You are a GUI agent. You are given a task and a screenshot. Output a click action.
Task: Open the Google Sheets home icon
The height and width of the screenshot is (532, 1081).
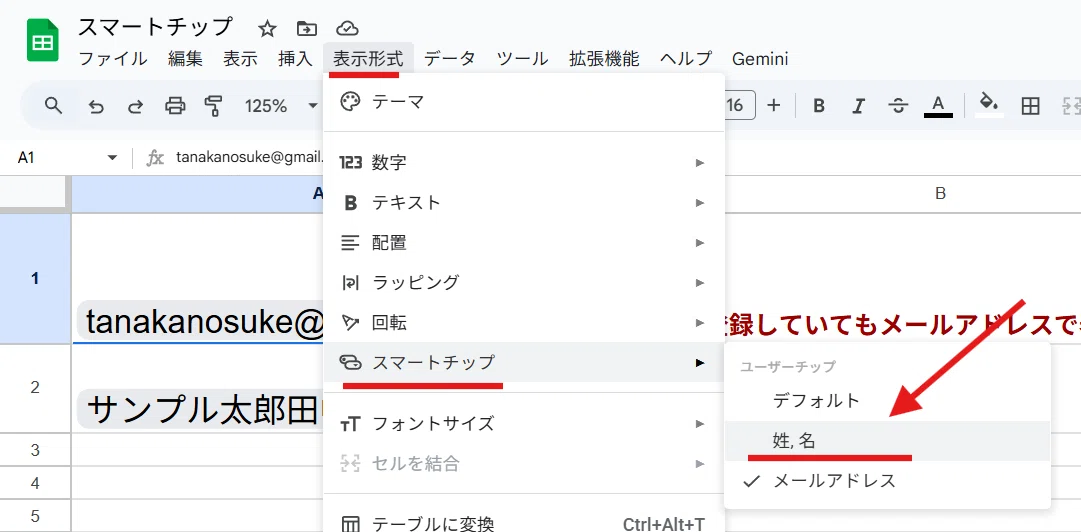tap(43, 41)
